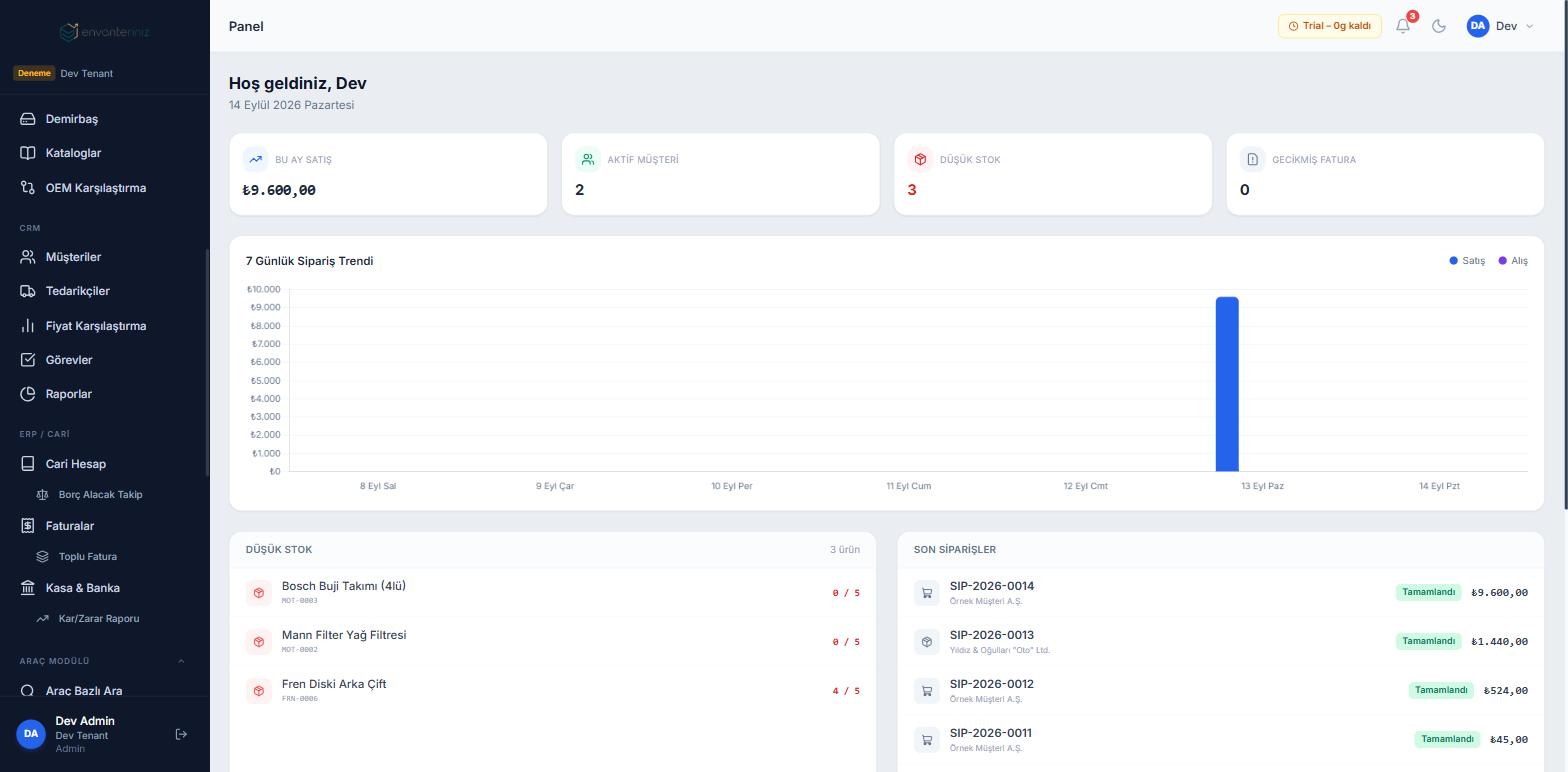Open the Mann Filter Yağ Filtresi row
1568x772 pixels.
click(x=552, y=642)
